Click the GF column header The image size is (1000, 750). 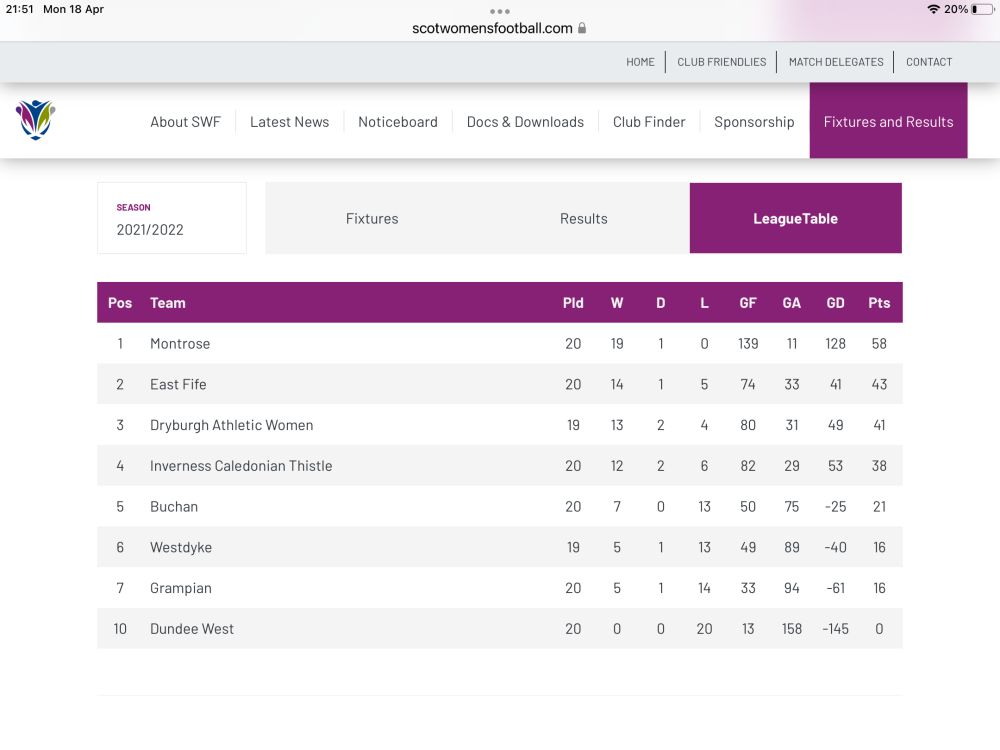coord(748,303)
